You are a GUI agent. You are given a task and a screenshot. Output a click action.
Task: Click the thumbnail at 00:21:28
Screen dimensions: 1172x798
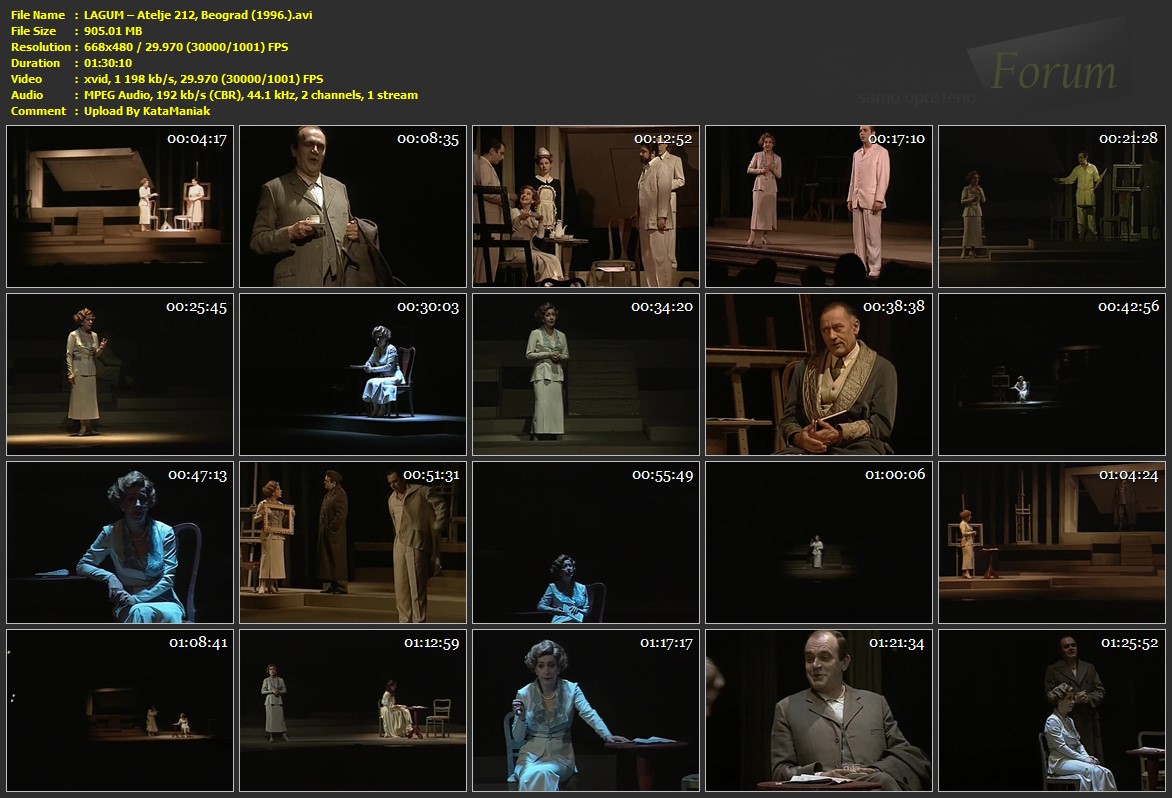click(1052, 206)
